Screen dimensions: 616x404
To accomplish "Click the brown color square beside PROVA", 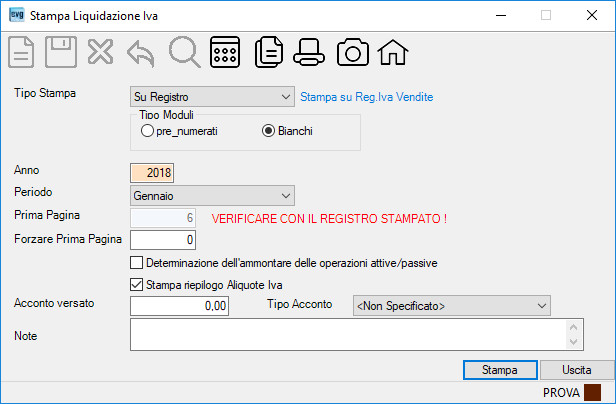I will 592,392.
